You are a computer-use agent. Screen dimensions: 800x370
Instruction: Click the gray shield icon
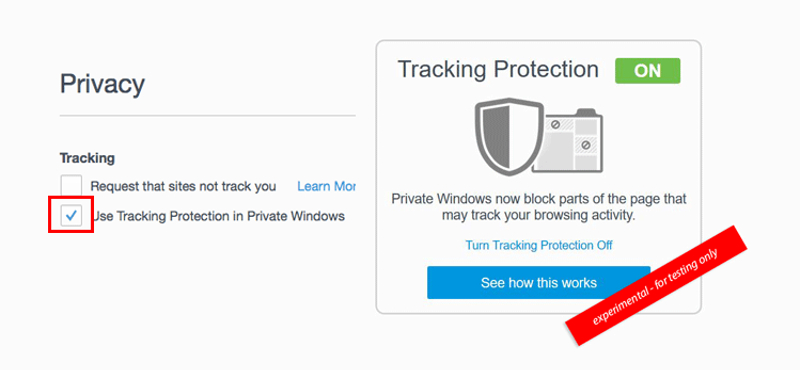tap(509, 136)
